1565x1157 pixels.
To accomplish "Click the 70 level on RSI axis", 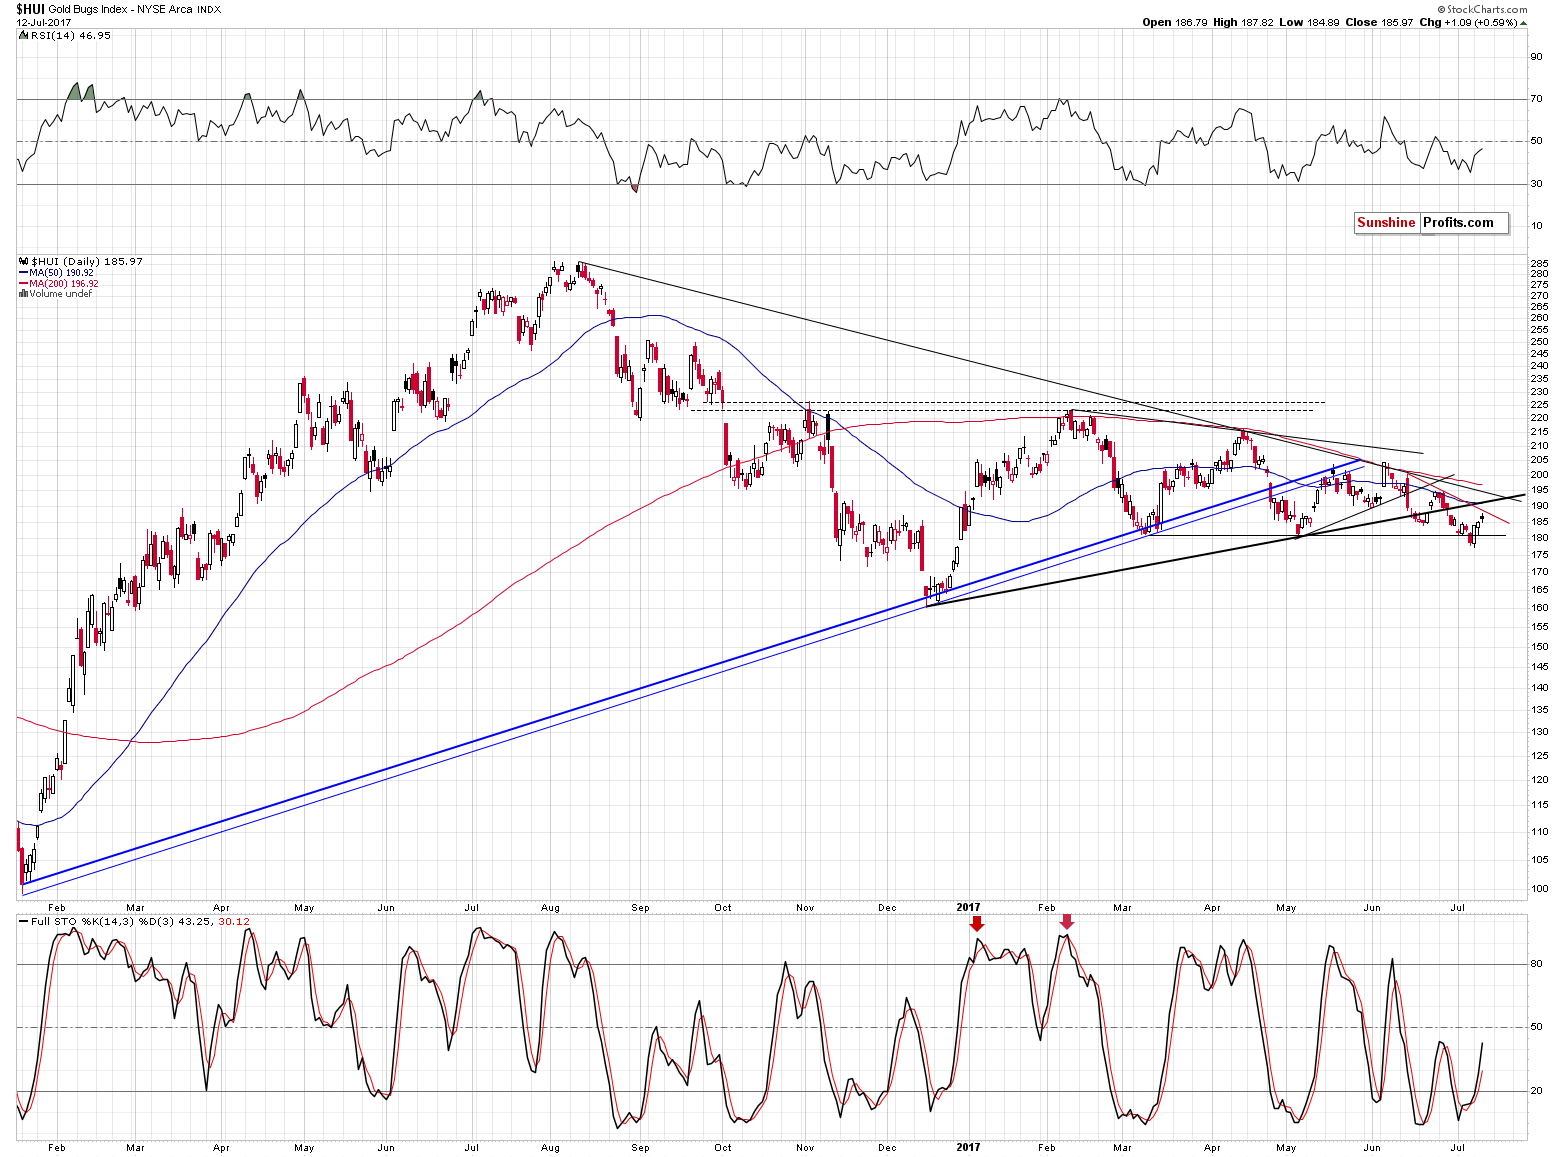I will coord(1536,99).
